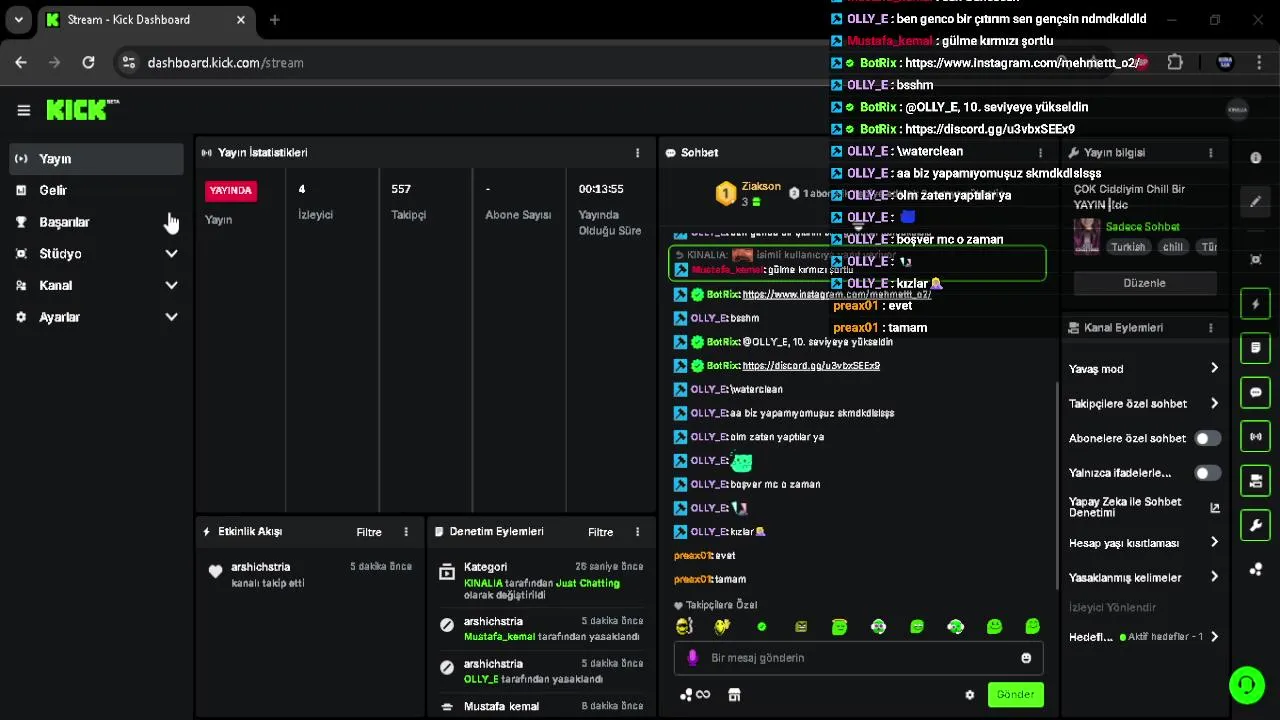The image size is (1280, 720).
Task: Open Denetim Eylemleri panel options menu
Action: pyautogui.click(x=637, y=532)
